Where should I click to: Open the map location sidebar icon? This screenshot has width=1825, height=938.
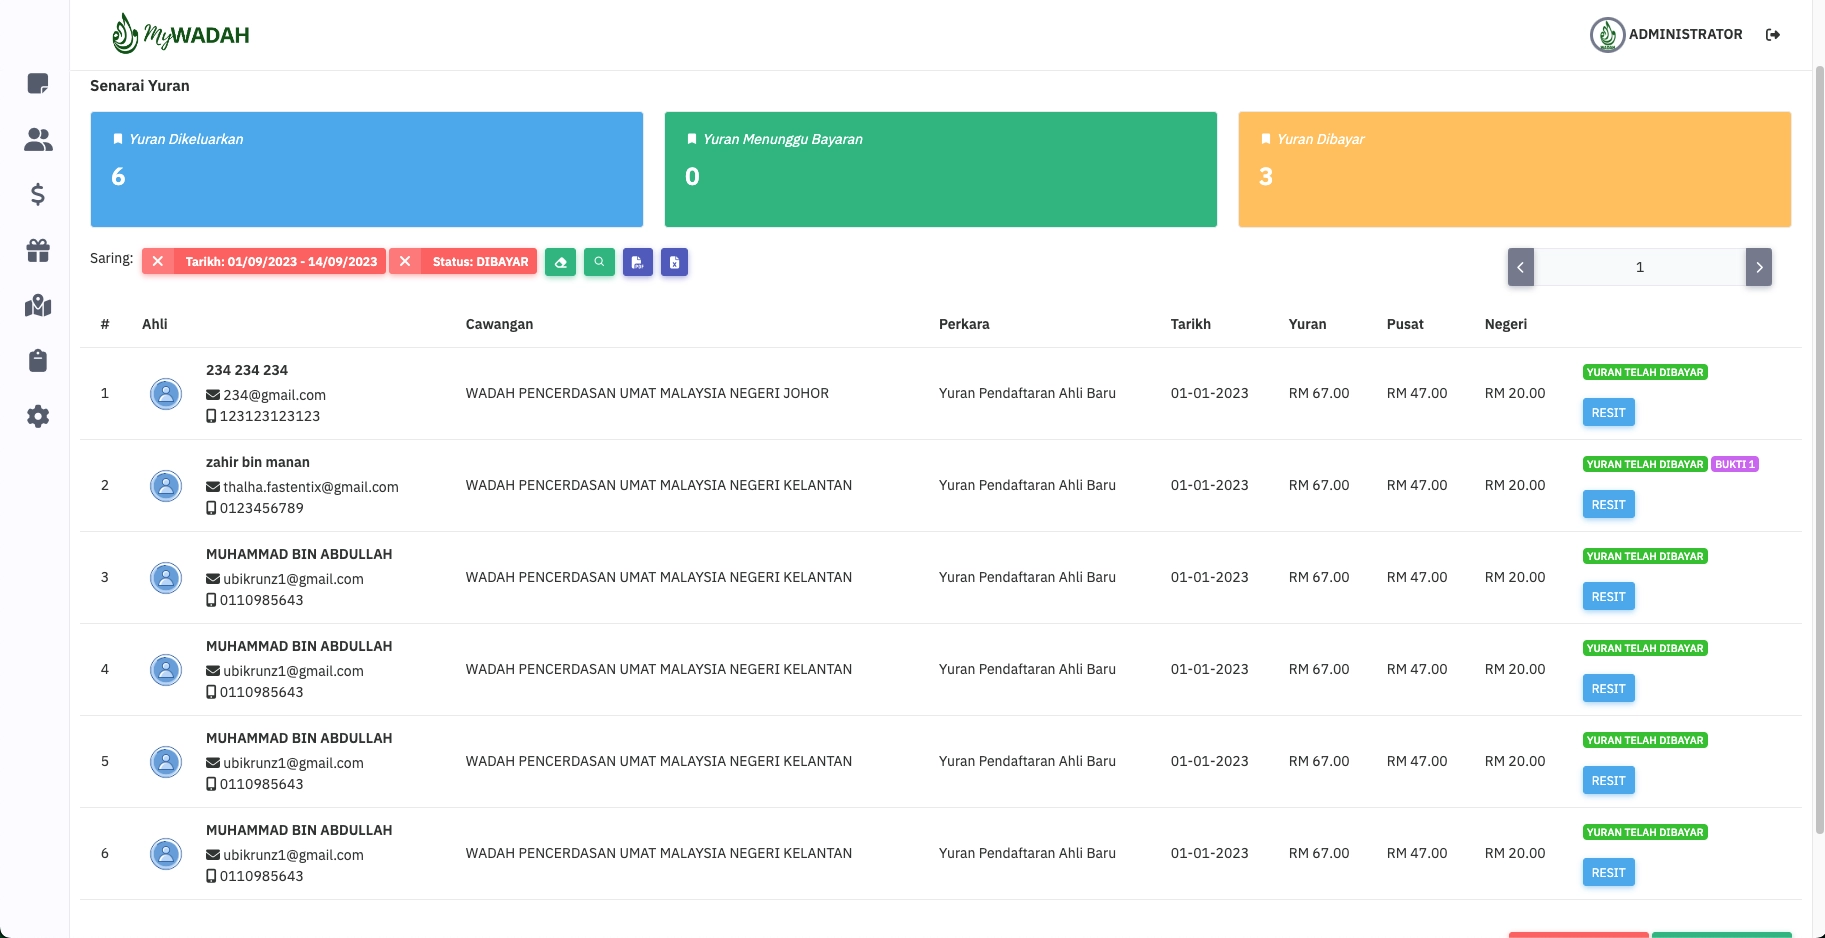pos(38,306)
